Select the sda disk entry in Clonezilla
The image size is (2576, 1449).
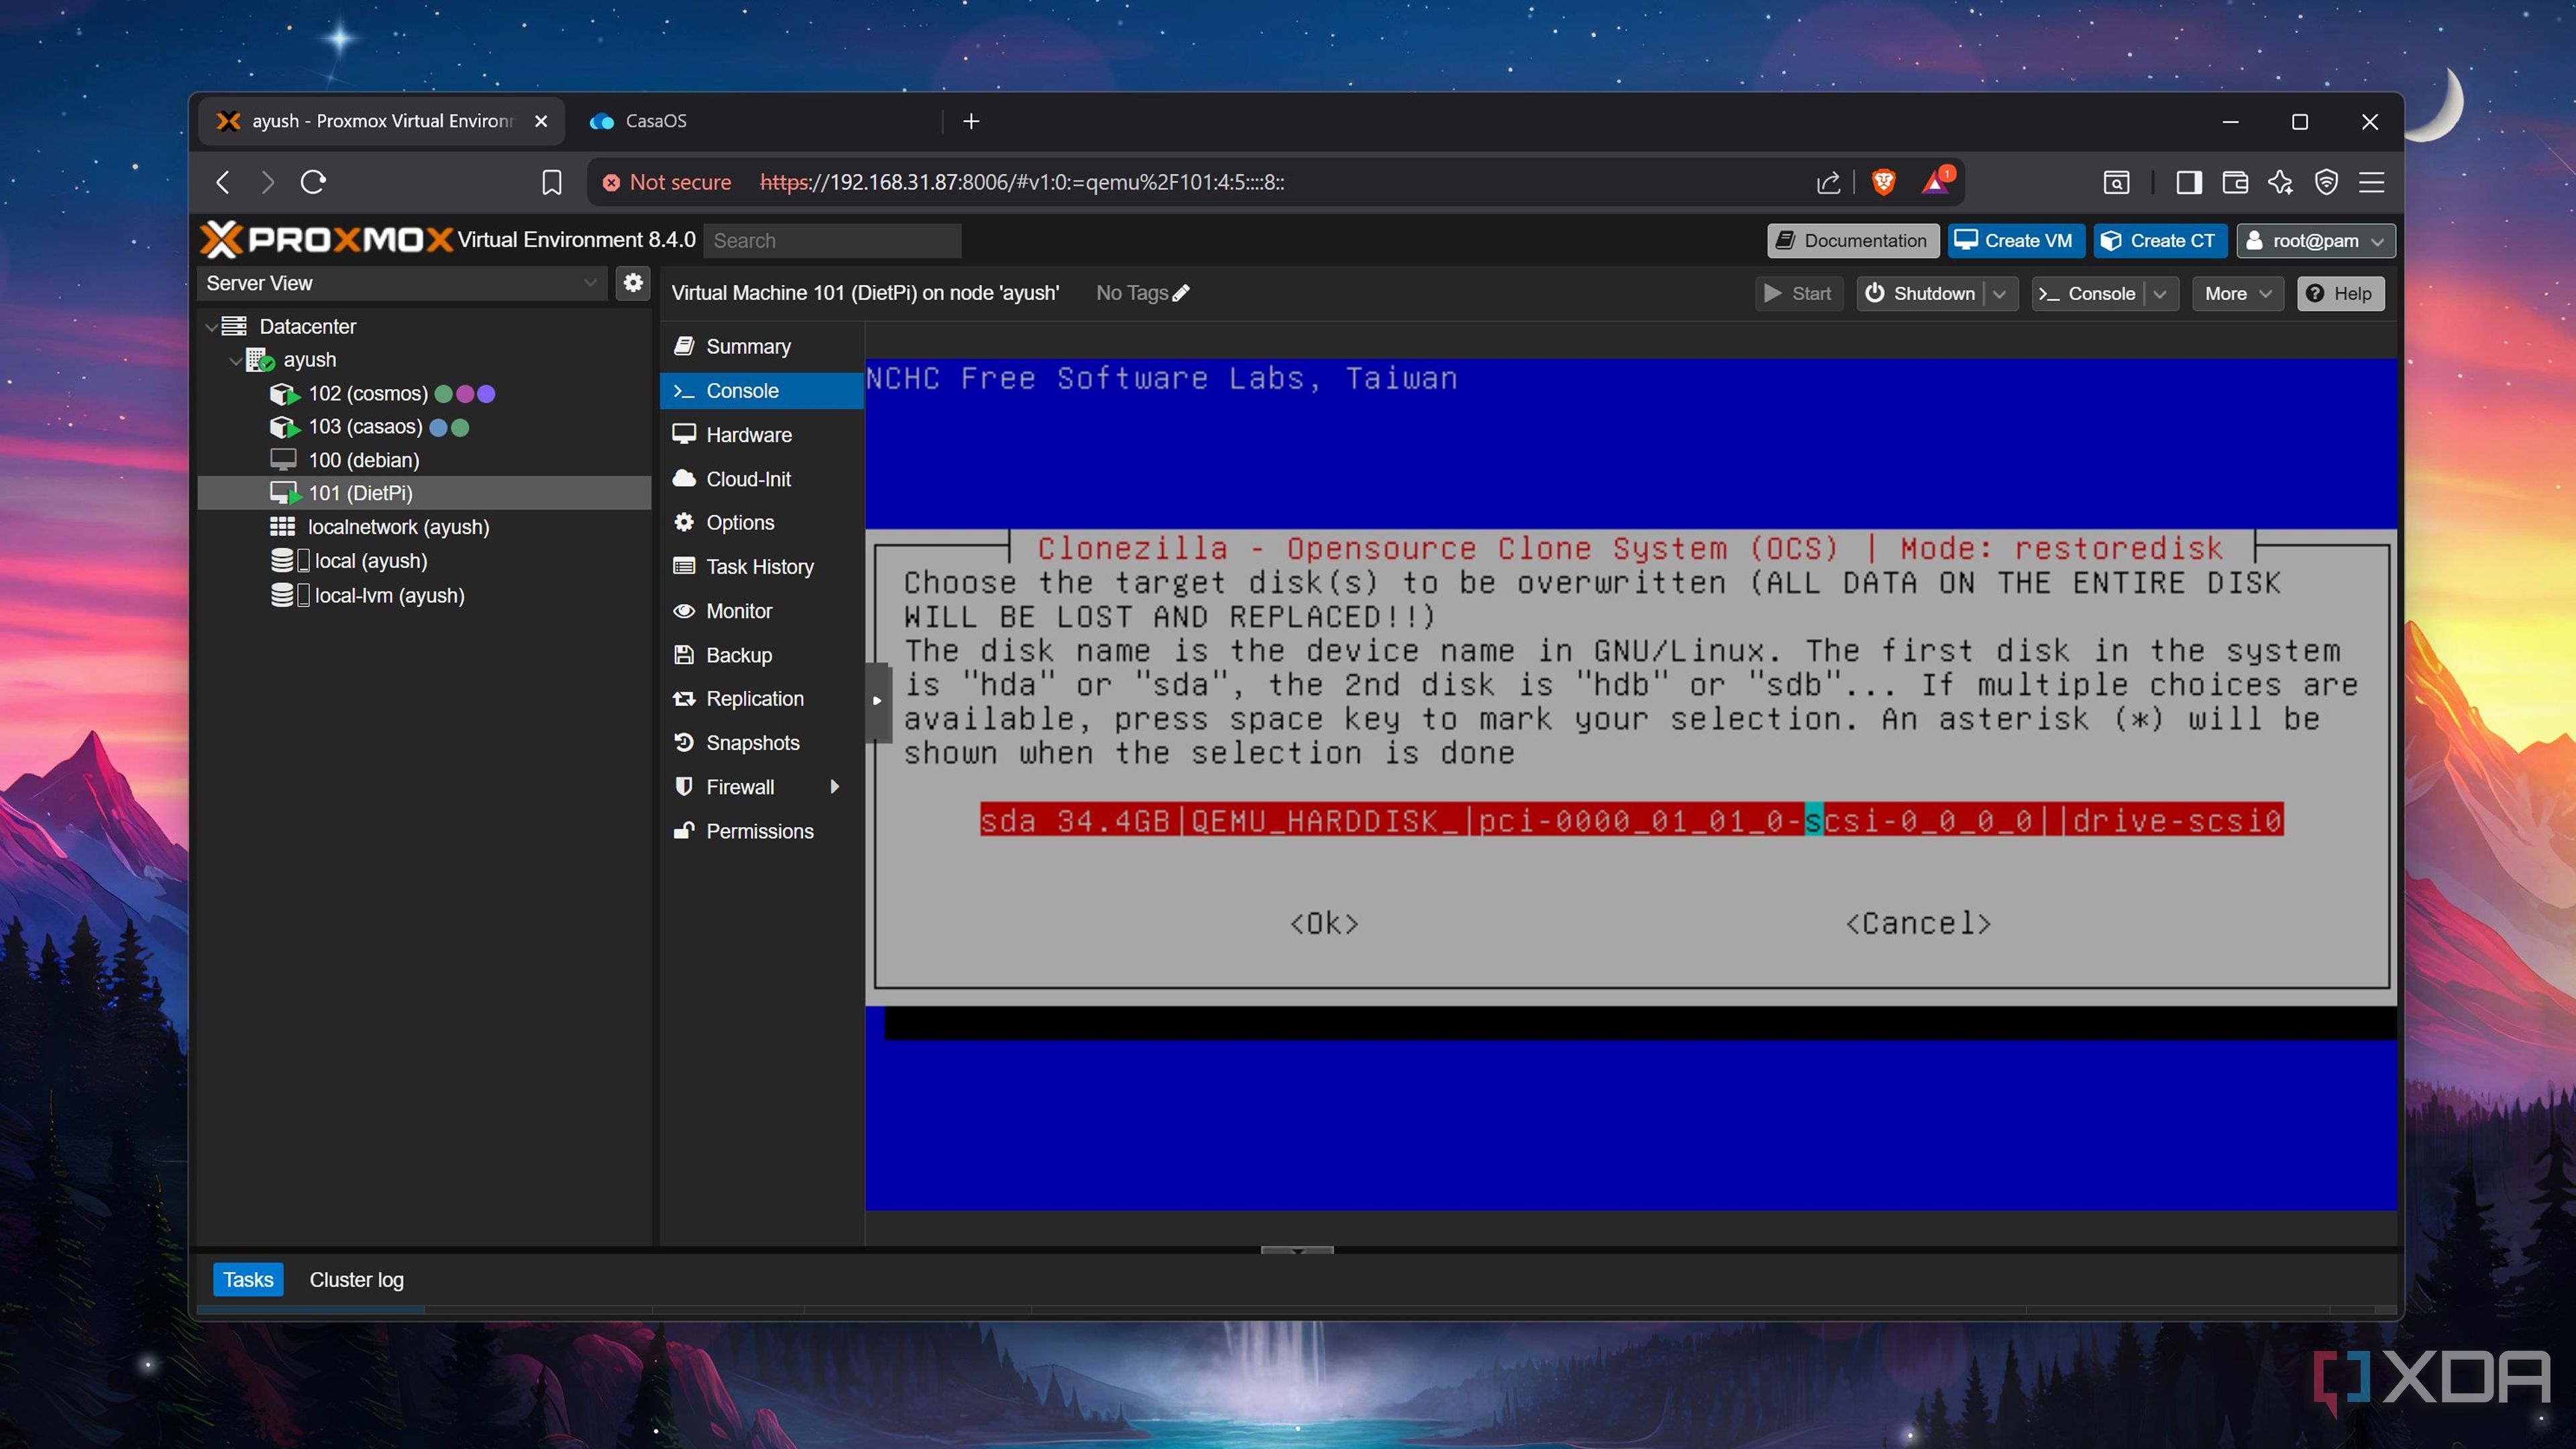click(1631, 821)
